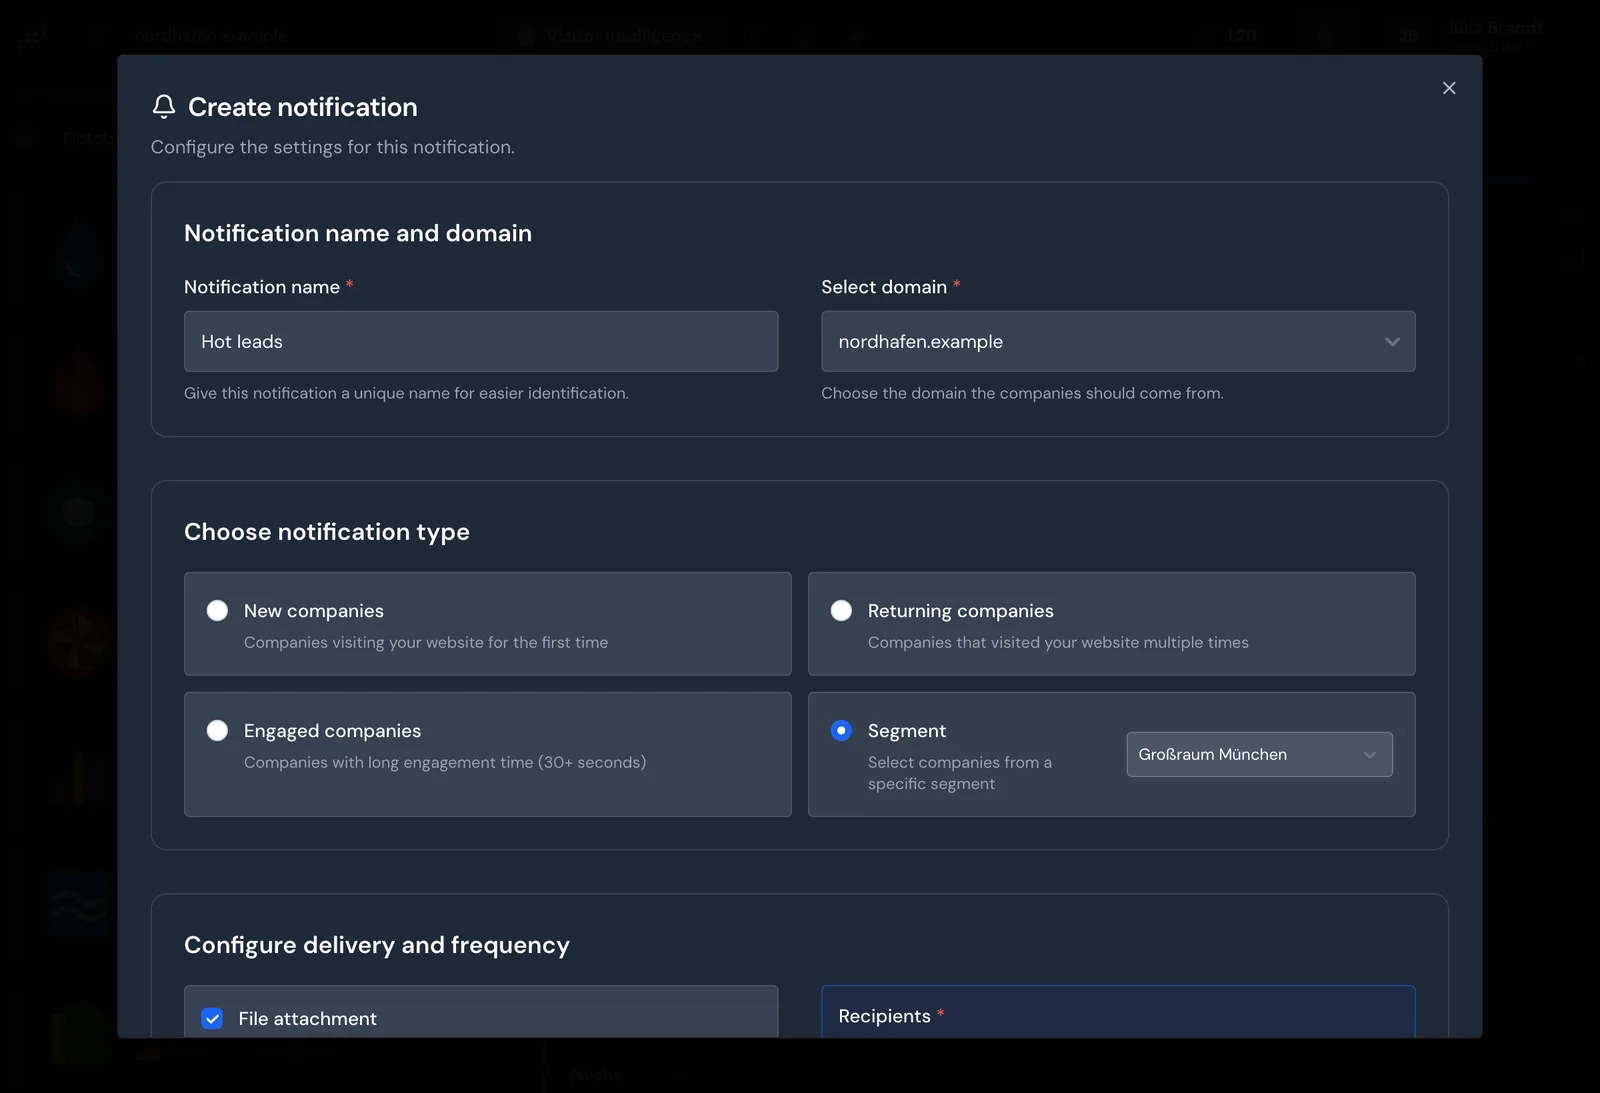Click the bell icon beside Create notification
Viewport: 1600px width, 1093px height.
pos(164,106)
